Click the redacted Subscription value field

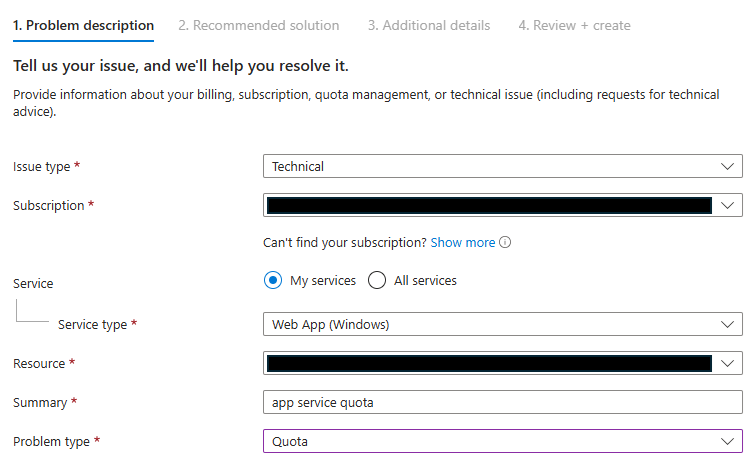click(x=489, y=206)
